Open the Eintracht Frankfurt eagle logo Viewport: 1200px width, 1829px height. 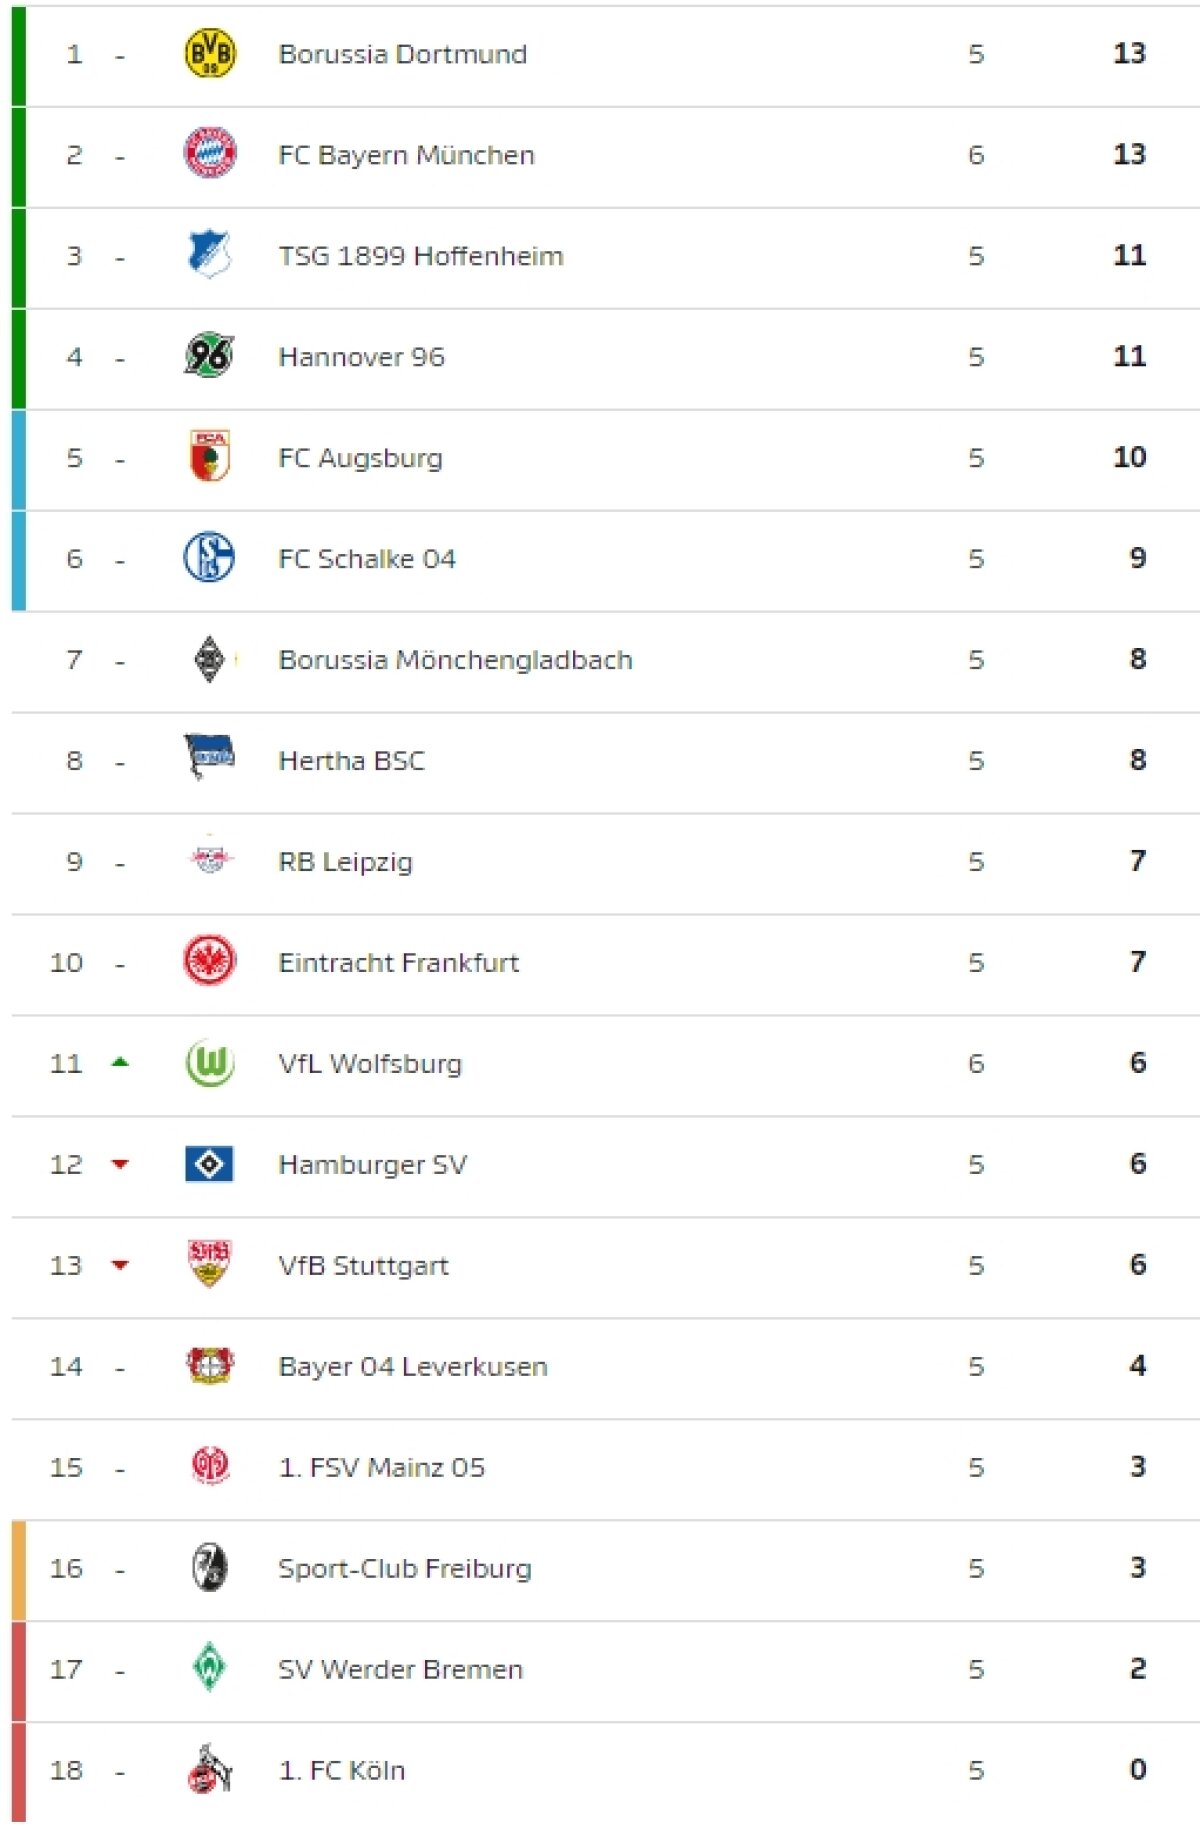click(x=210, y=962)
